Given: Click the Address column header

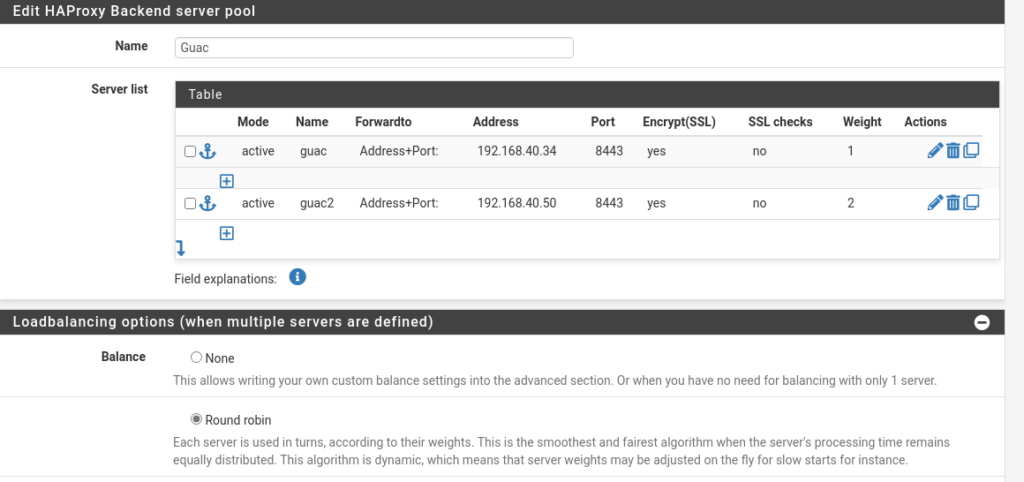Looking at the screenshot, I should pyautogui.click(x=496, y=122).
